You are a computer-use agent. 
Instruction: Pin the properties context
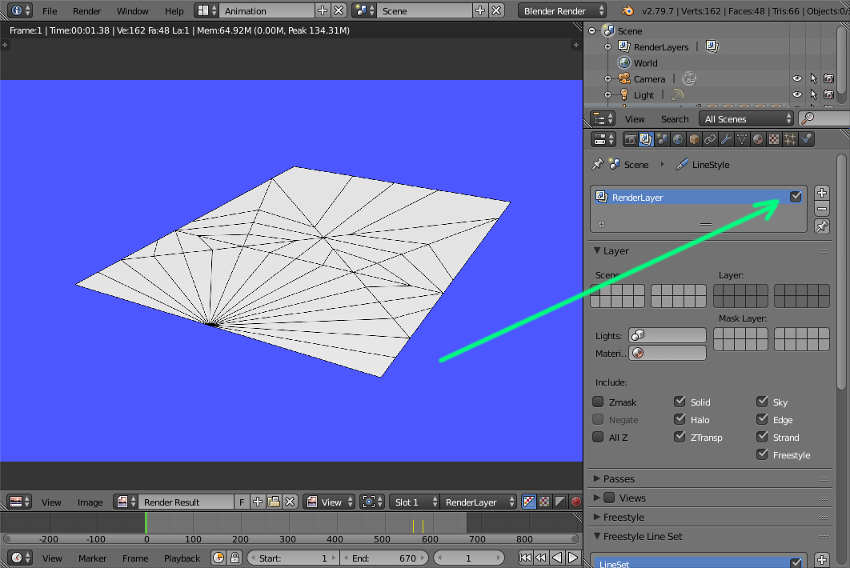597,164
